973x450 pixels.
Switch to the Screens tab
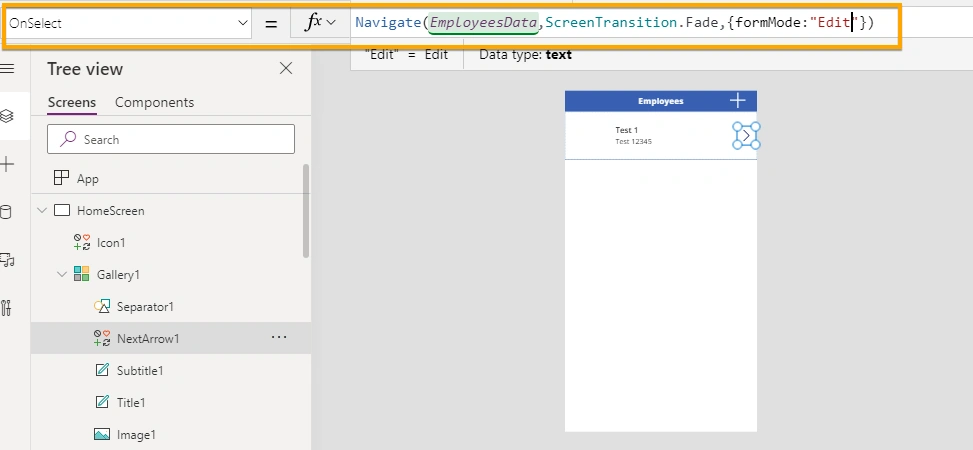tap(72, 102)
